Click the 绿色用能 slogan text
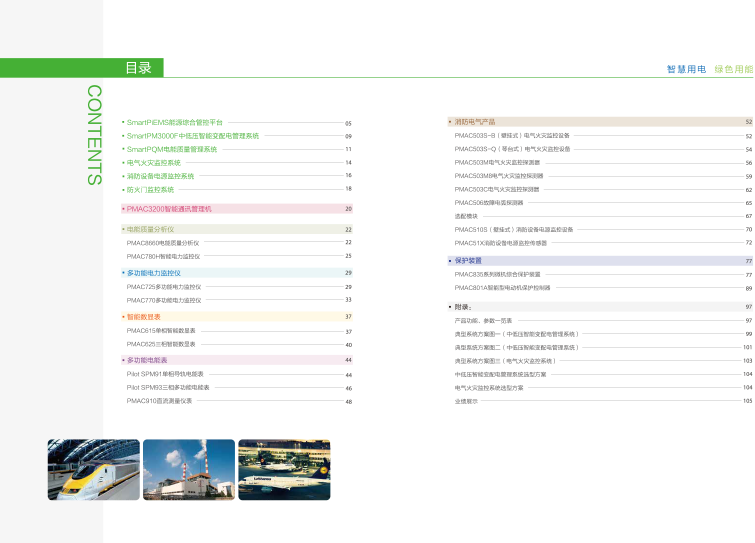This screenshot has width=755, height=543. (x=733, y=70)
